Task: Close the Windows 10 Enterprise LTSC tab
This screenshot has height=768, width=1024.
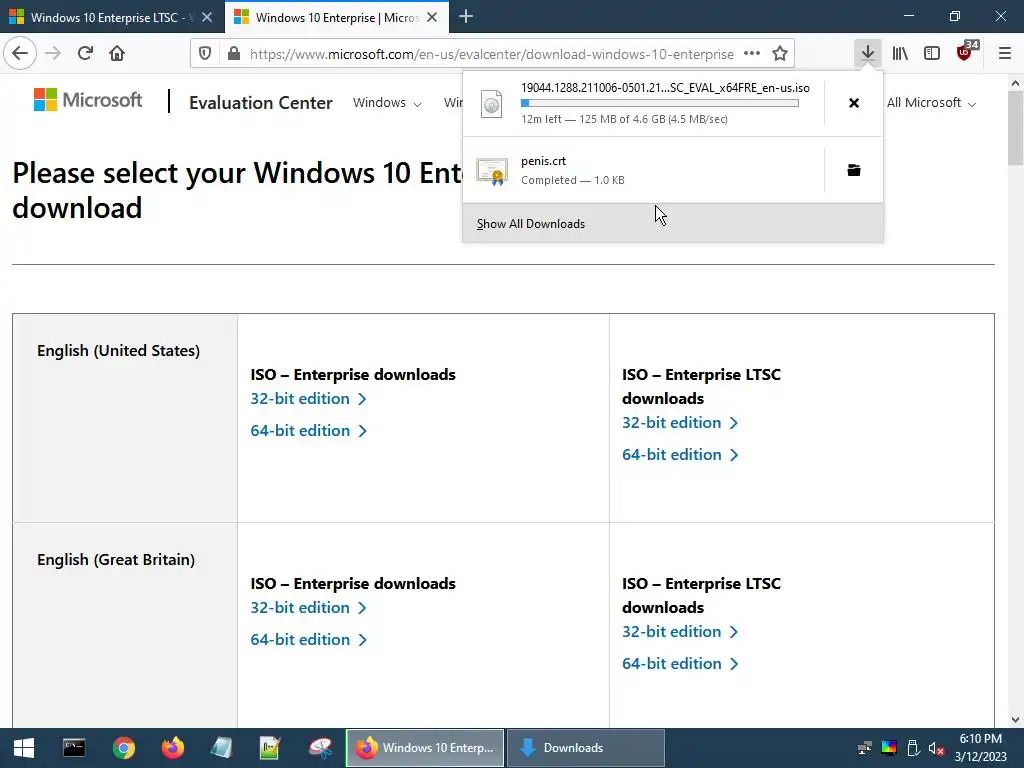Action: [x=207, y=18]
